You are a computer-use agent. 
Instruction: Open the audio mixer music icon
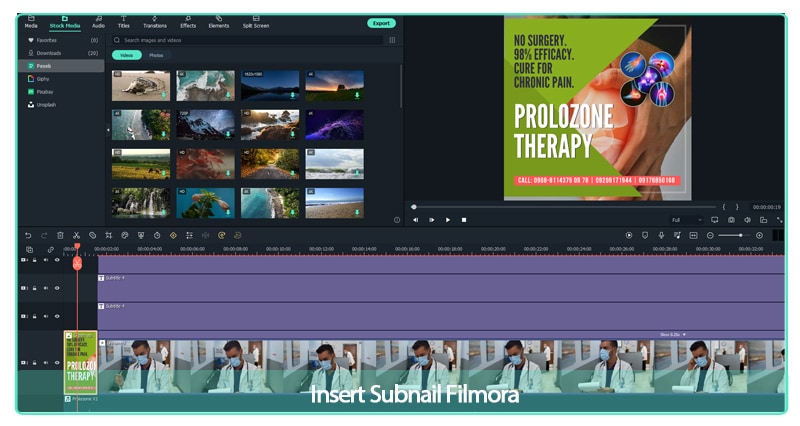(x=677, y=235)
